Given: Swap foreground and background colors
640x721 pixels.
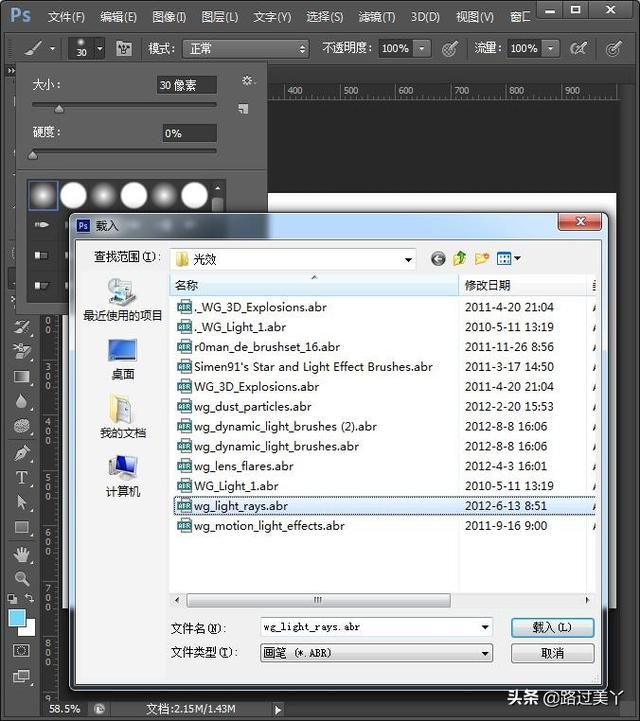Looking at the screenshot, I should click(x=29, y=598).
